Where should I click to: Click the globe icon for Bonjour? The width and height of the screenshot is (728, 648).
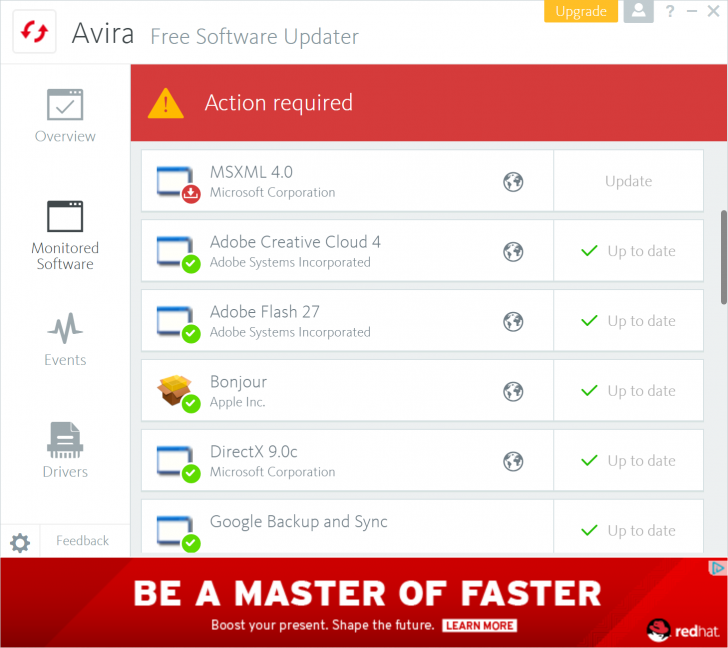pos(513,391)
